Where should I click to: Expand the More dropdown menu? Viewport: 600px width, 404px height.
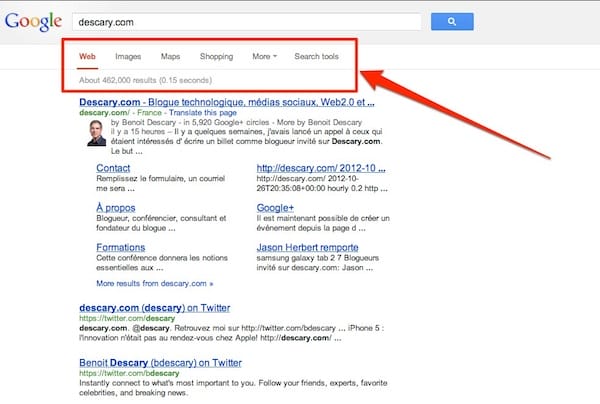pyautogui.click(x=264, y=56)
